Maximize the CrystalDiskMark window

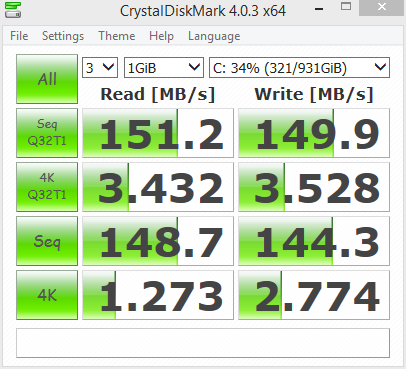(346, 7)
